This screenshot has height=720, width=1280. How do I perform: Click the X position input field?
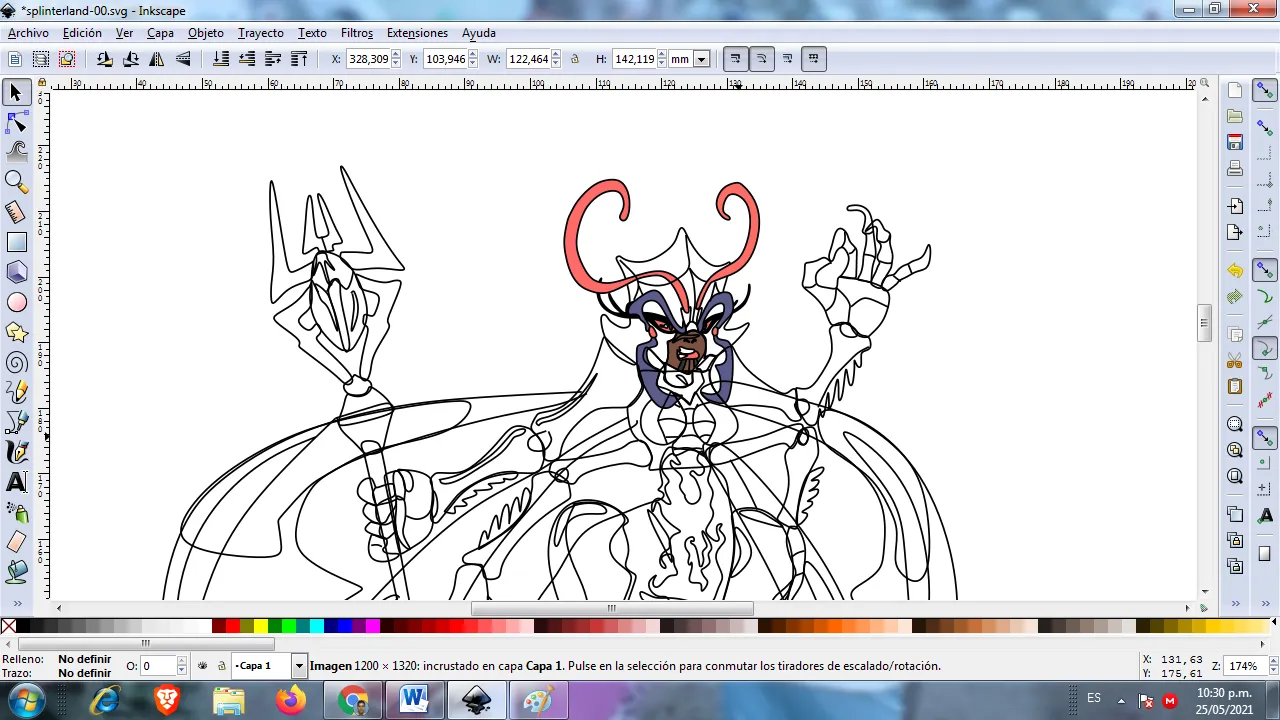tap(367, 59)
